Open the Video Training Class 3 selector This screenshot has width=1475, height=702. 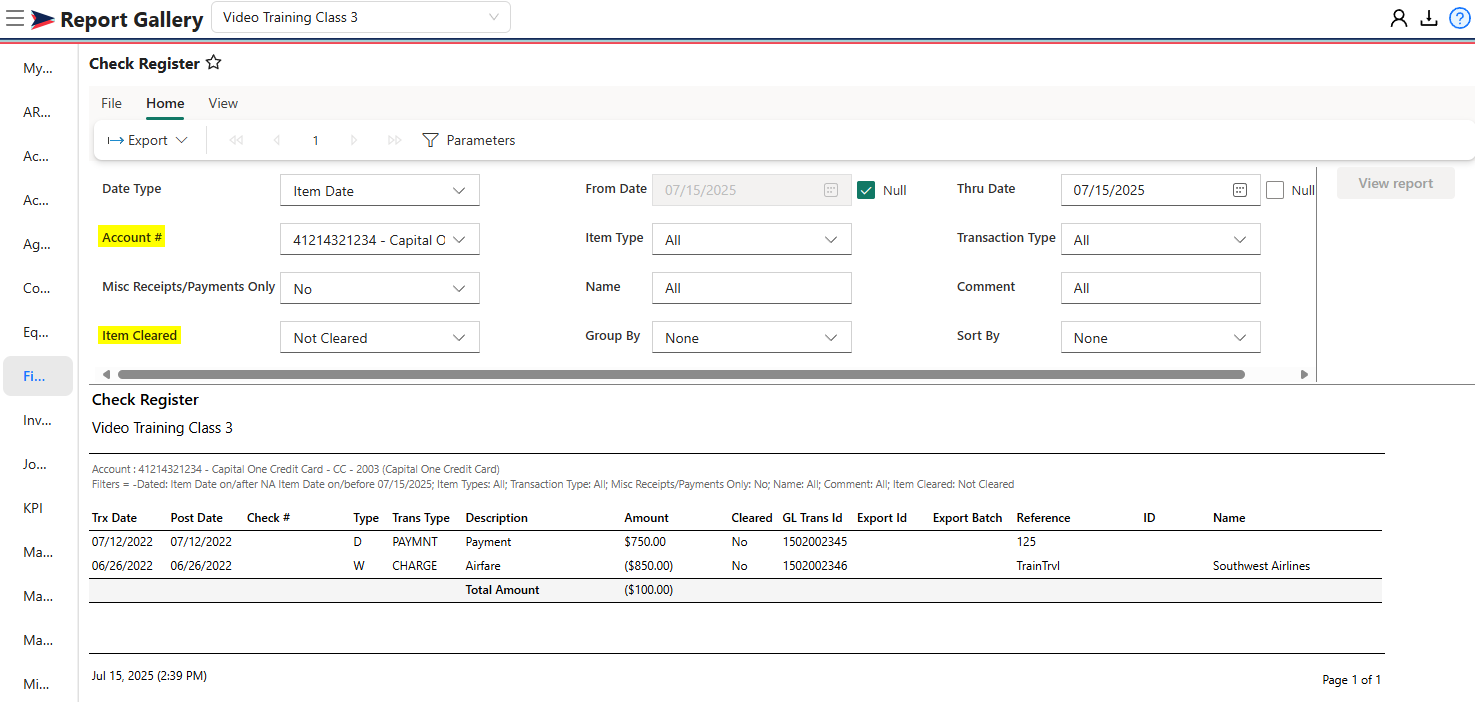click(x=361, y=17)
